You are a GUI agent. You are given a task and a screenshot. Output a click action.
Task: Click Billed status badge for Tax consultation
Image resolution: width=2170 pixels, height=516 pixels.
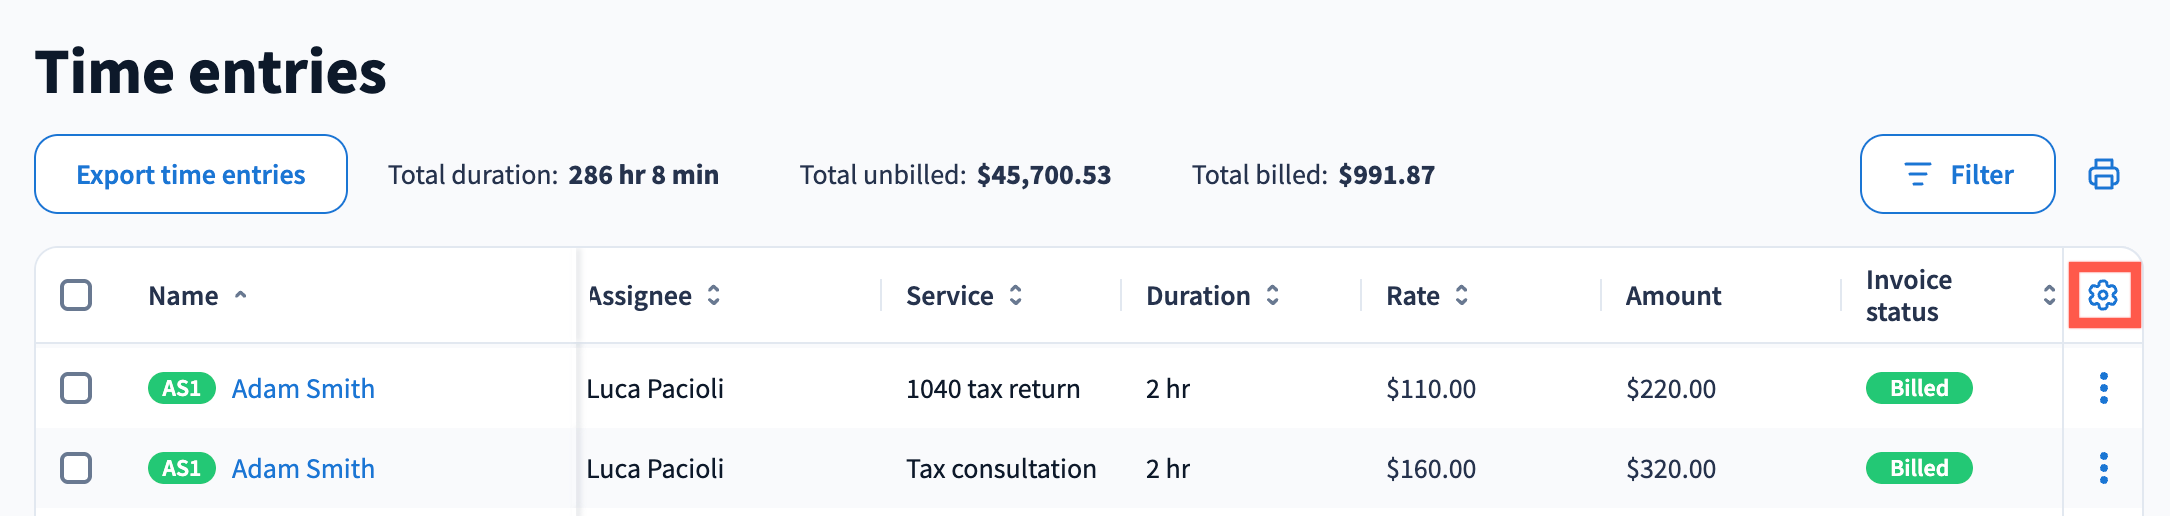pyautogui.click(x=1918, y=468)
